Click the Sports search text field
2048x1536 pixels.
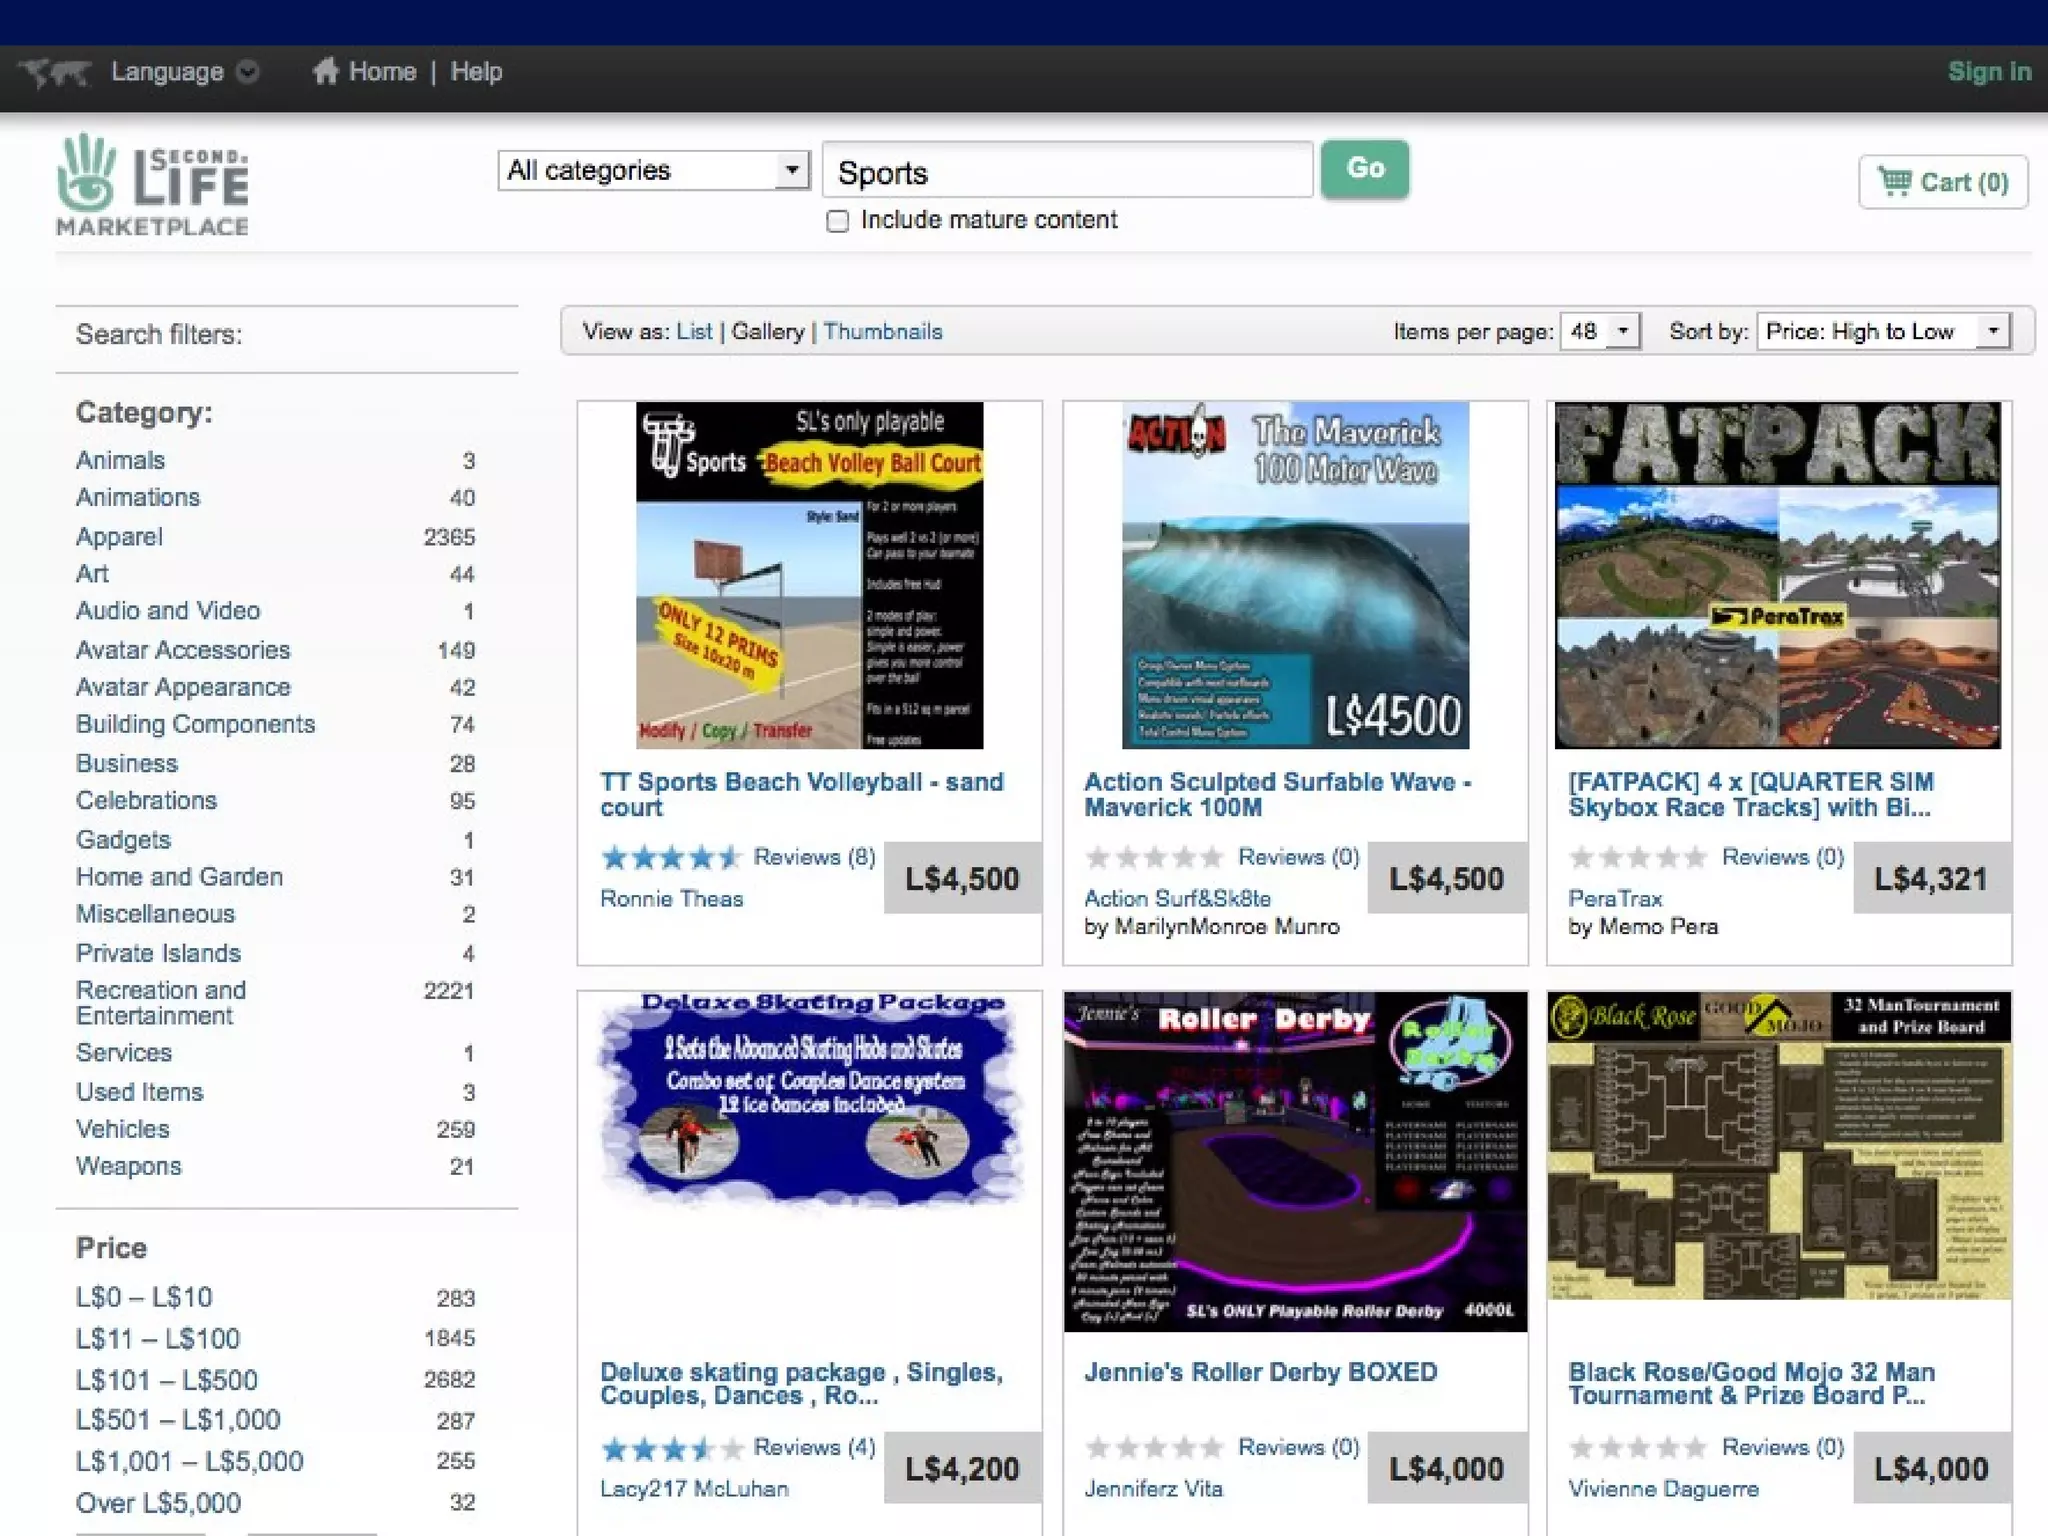pos(1066,172)
